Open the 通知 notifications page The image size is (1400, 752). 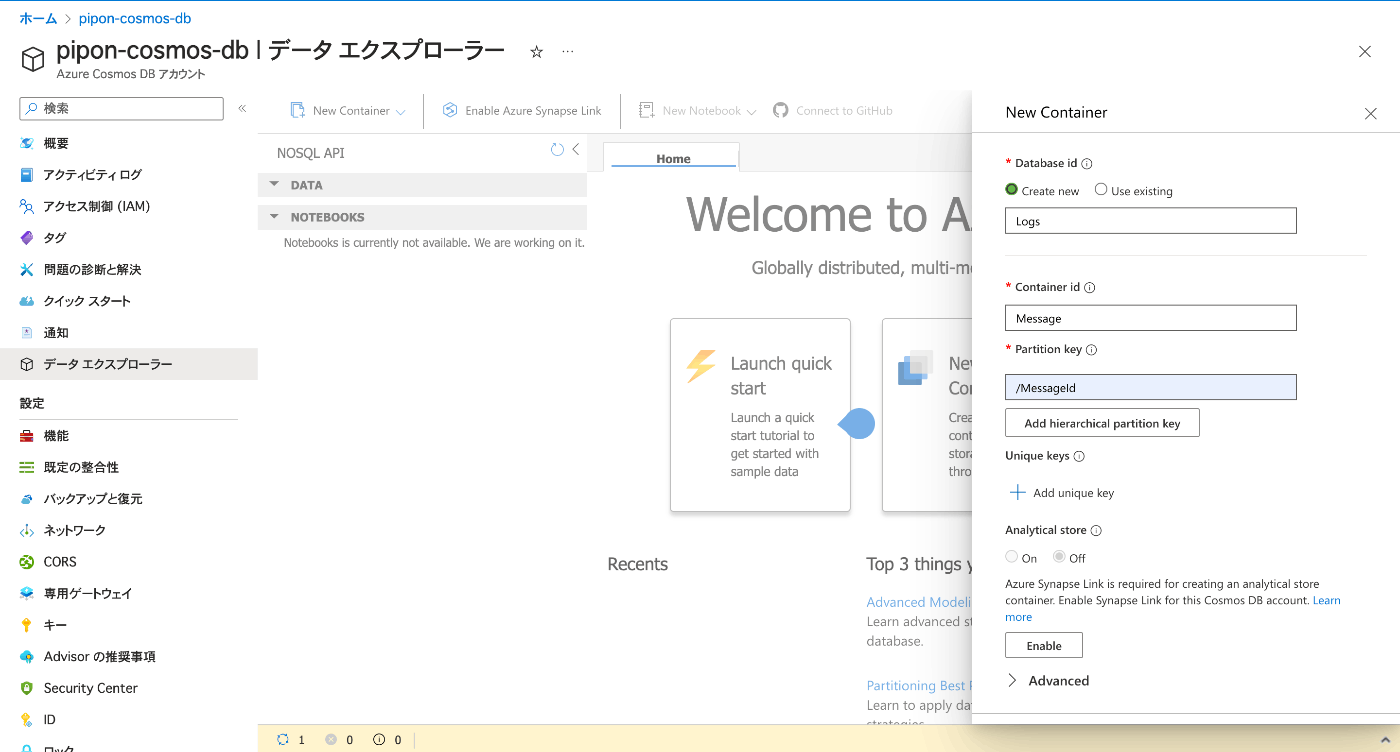[56, 333]
